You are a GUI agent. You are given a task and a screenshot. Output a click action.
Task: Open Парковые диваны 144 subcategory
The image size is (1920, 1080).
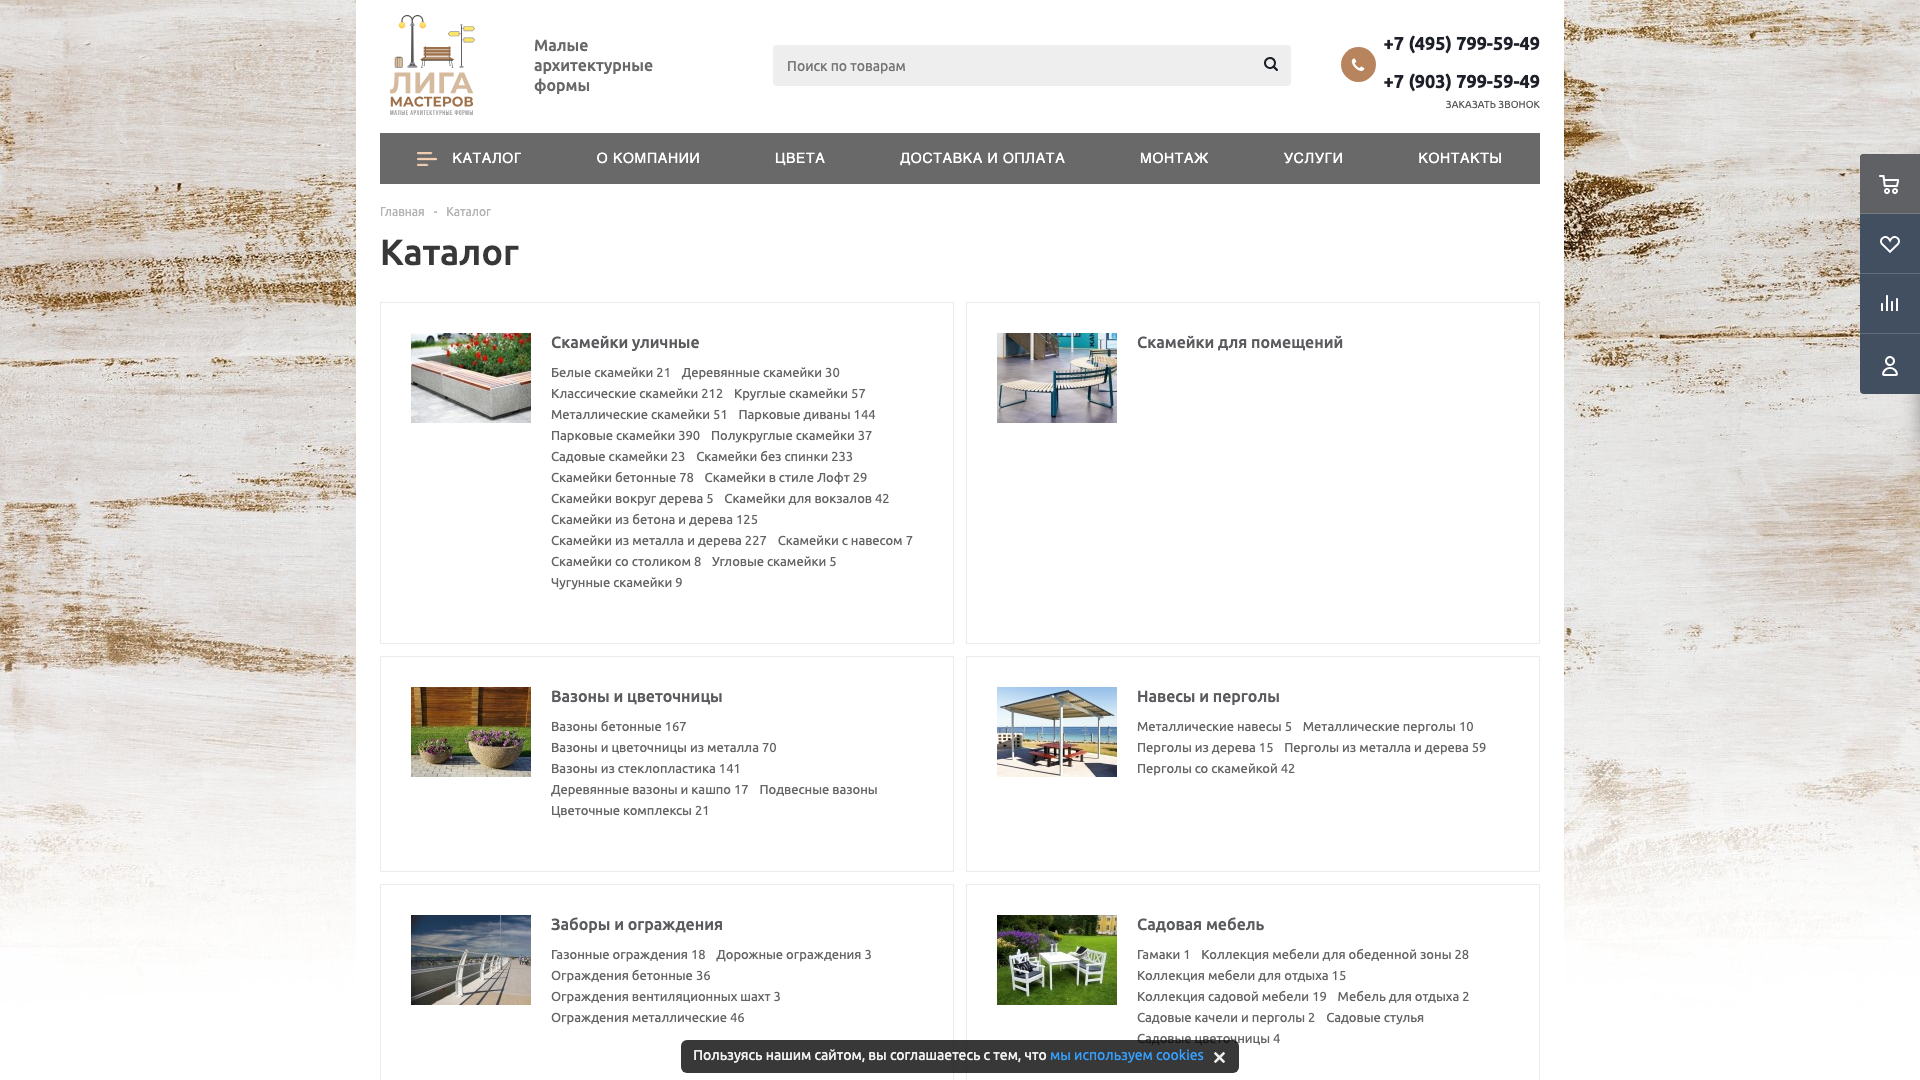pyautogui.click(x=807, y=414)
